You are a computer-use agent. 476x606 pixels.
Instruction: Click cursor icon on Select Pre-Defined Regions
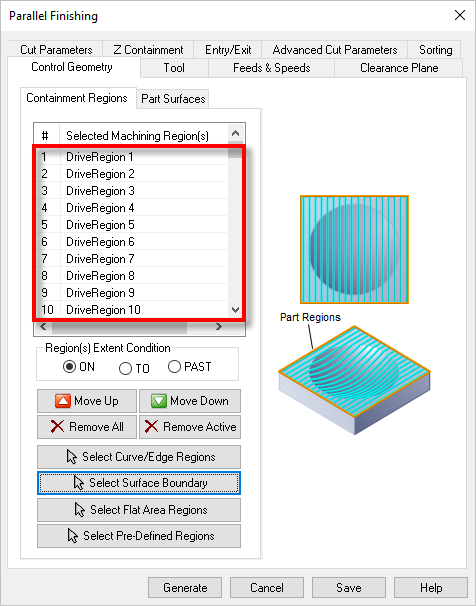pyautogui.click(x=73, y=536)
